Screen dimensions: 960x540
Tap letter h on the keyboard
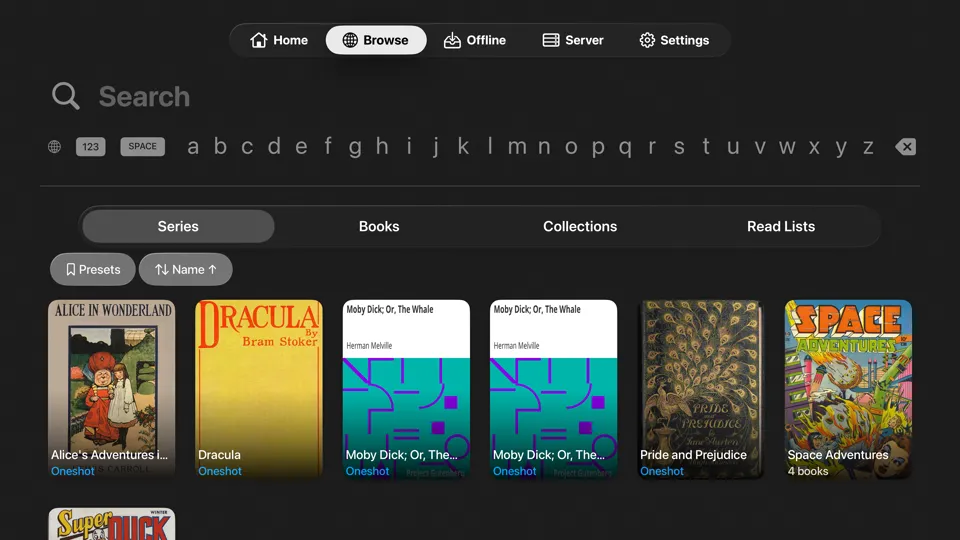tap(382, 147)
